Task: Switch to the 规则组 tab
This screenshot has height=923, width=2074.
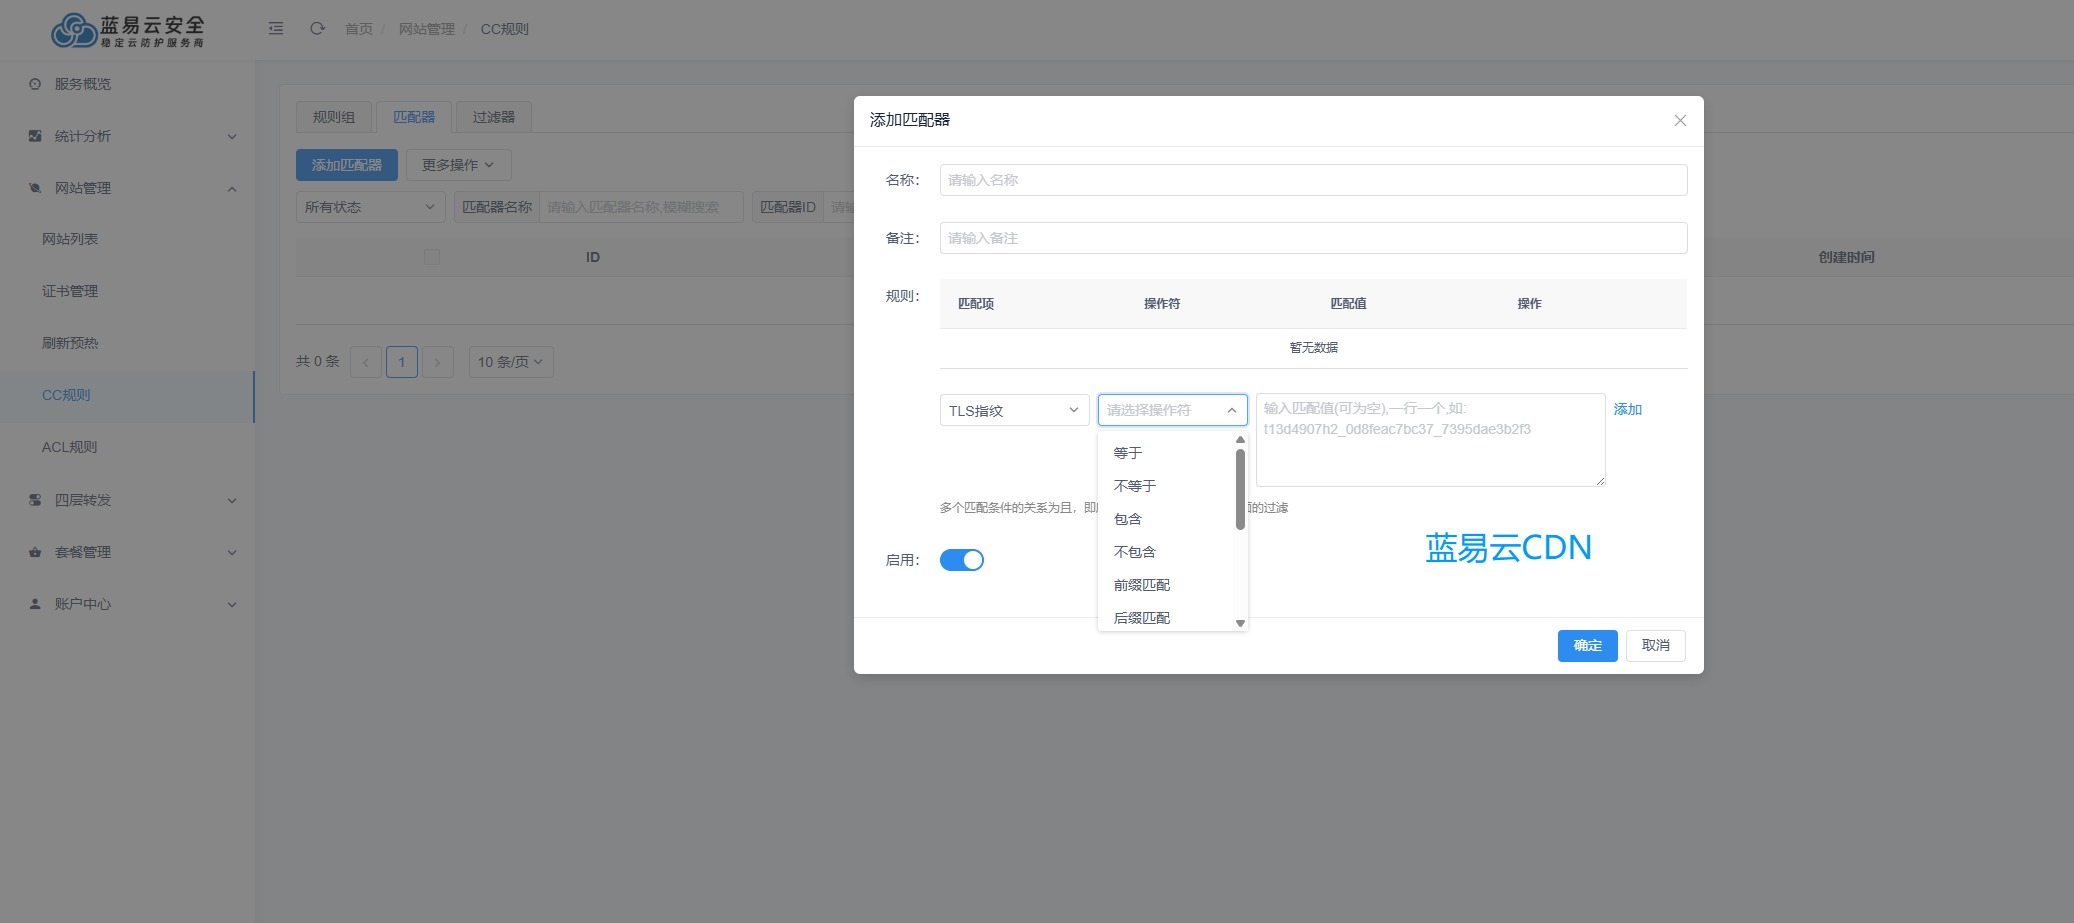Action: click(332, 116)
